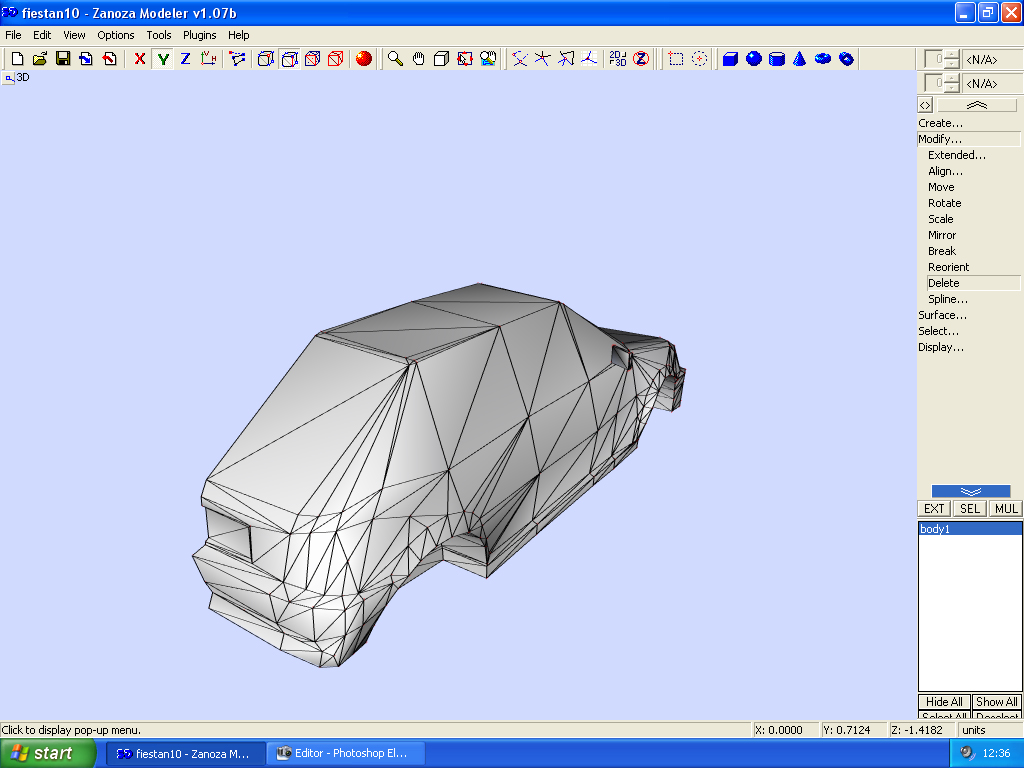Click the Save file icon
This screenshot has width=1024, height=768.
63,59
